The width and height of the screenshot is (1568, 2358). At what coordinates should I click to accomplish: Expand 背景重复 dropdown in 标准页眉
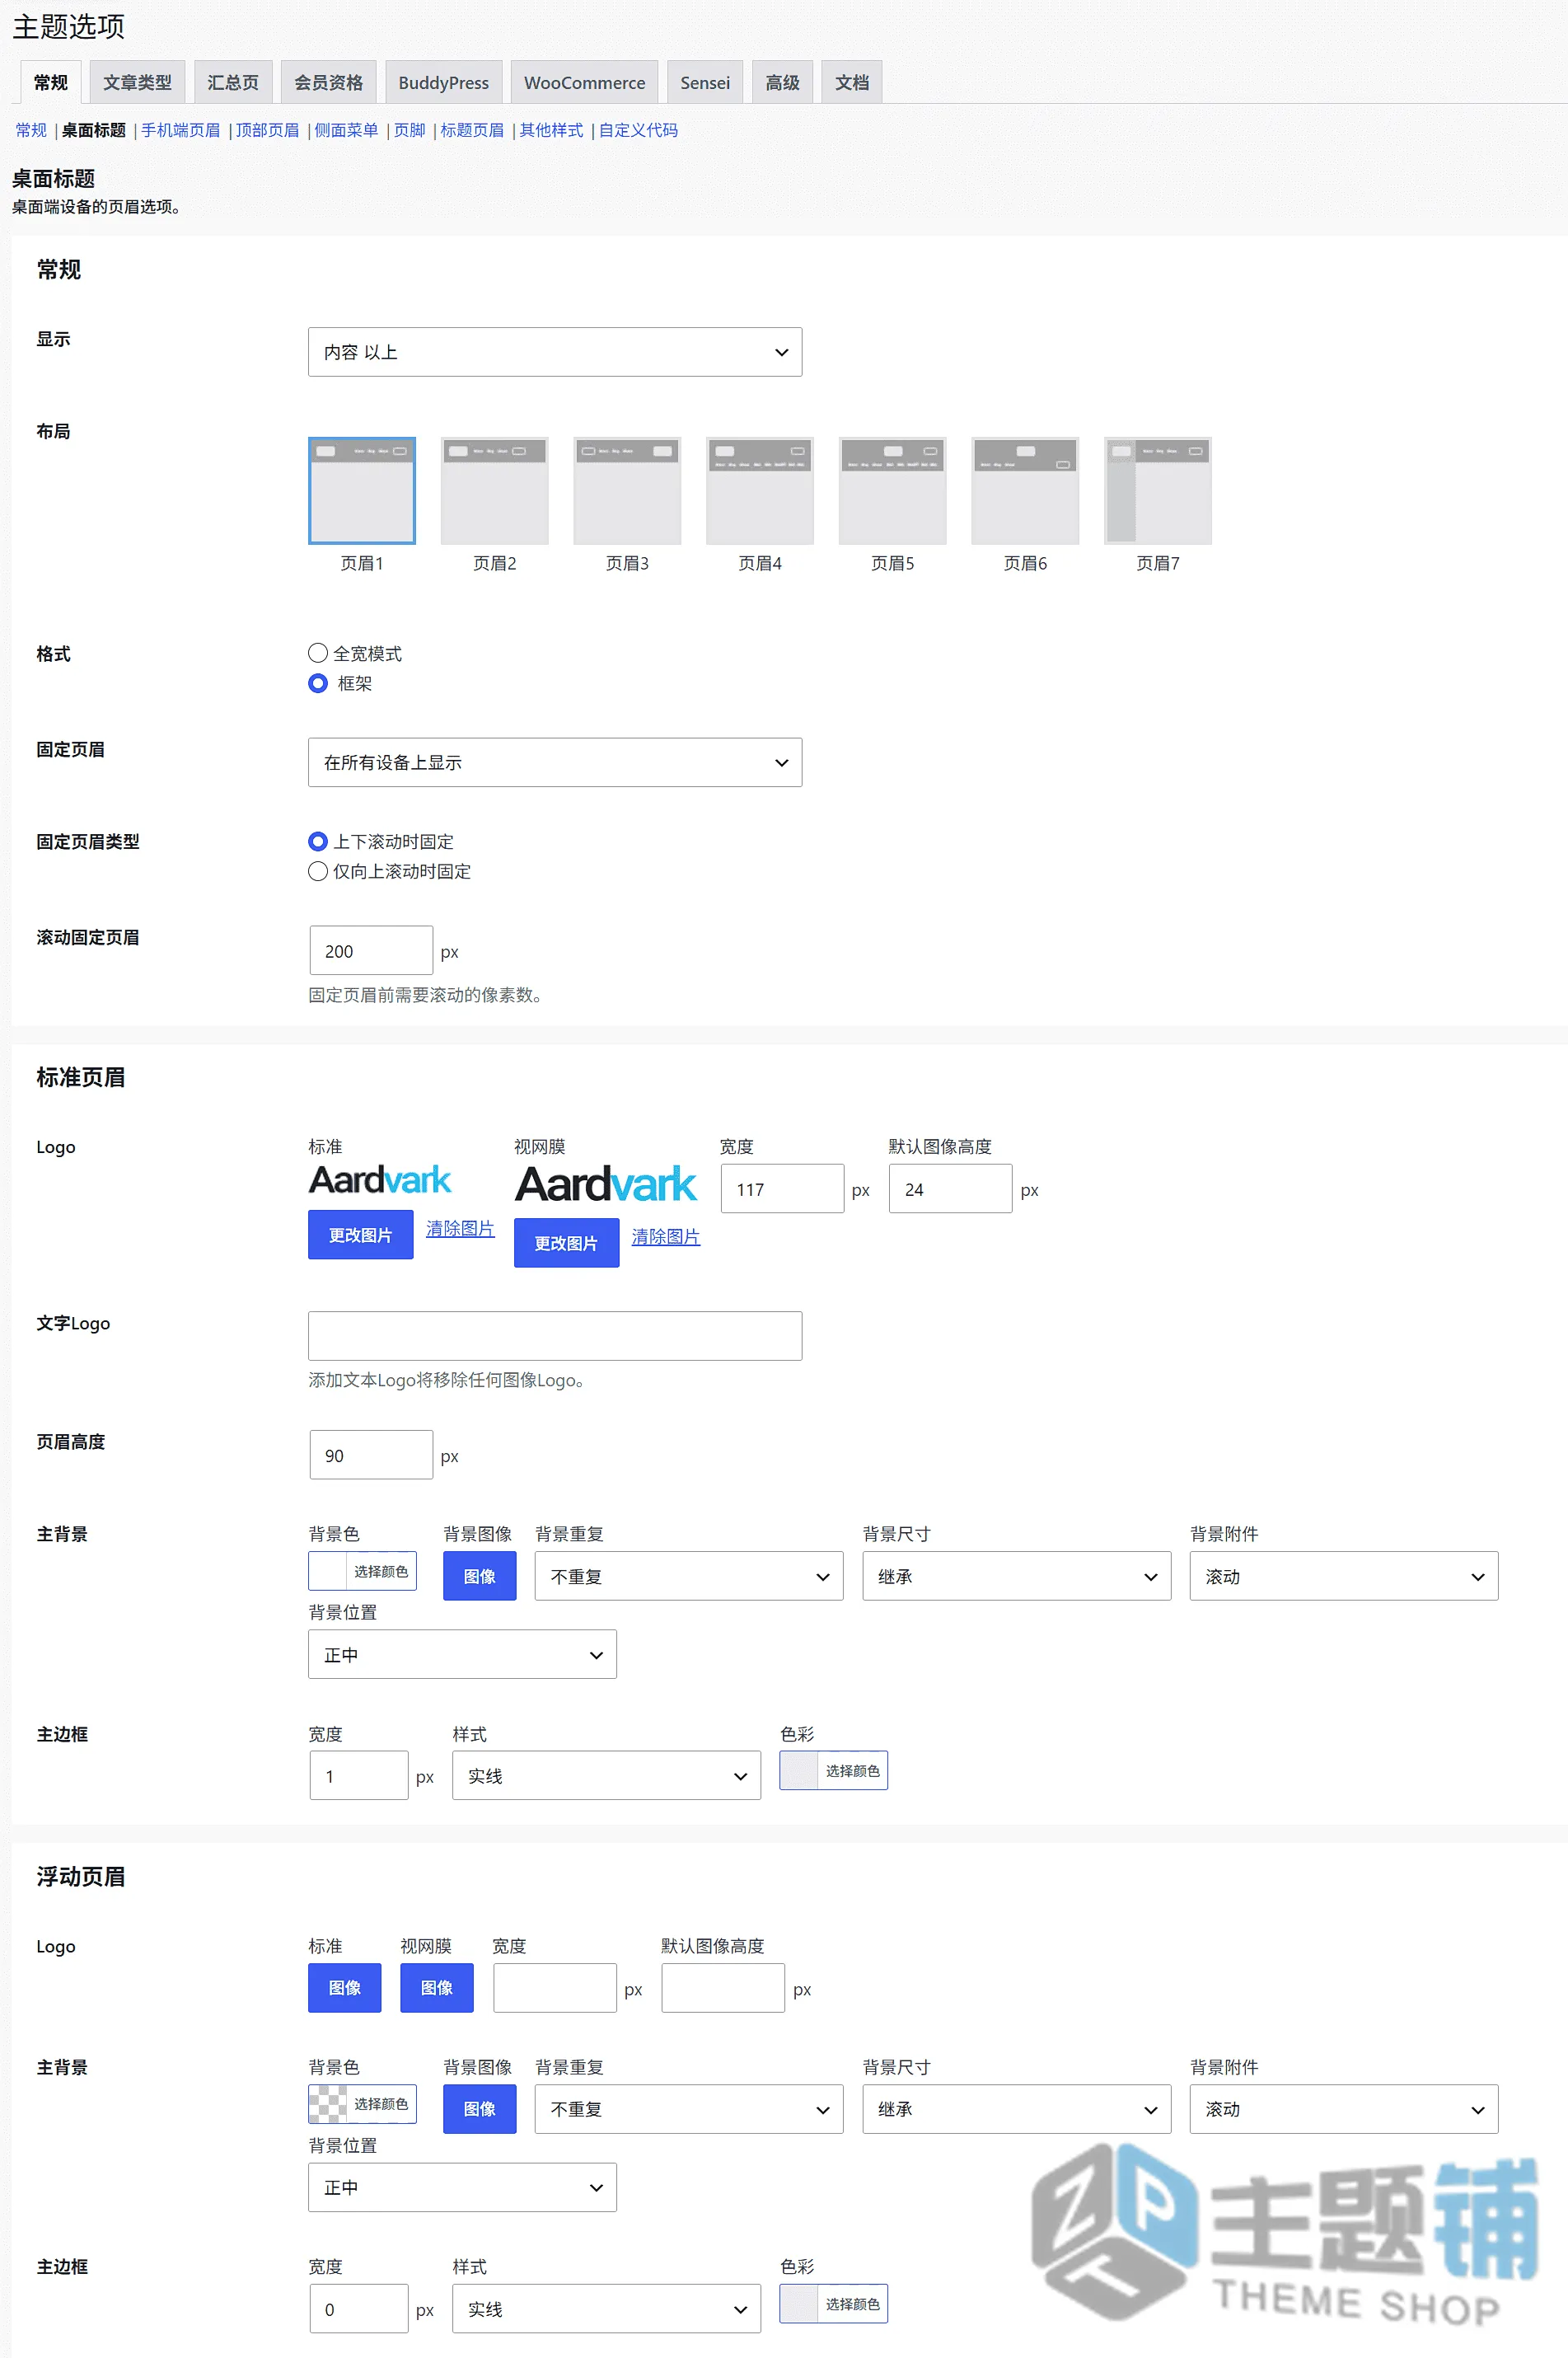tap(689, 1576)
